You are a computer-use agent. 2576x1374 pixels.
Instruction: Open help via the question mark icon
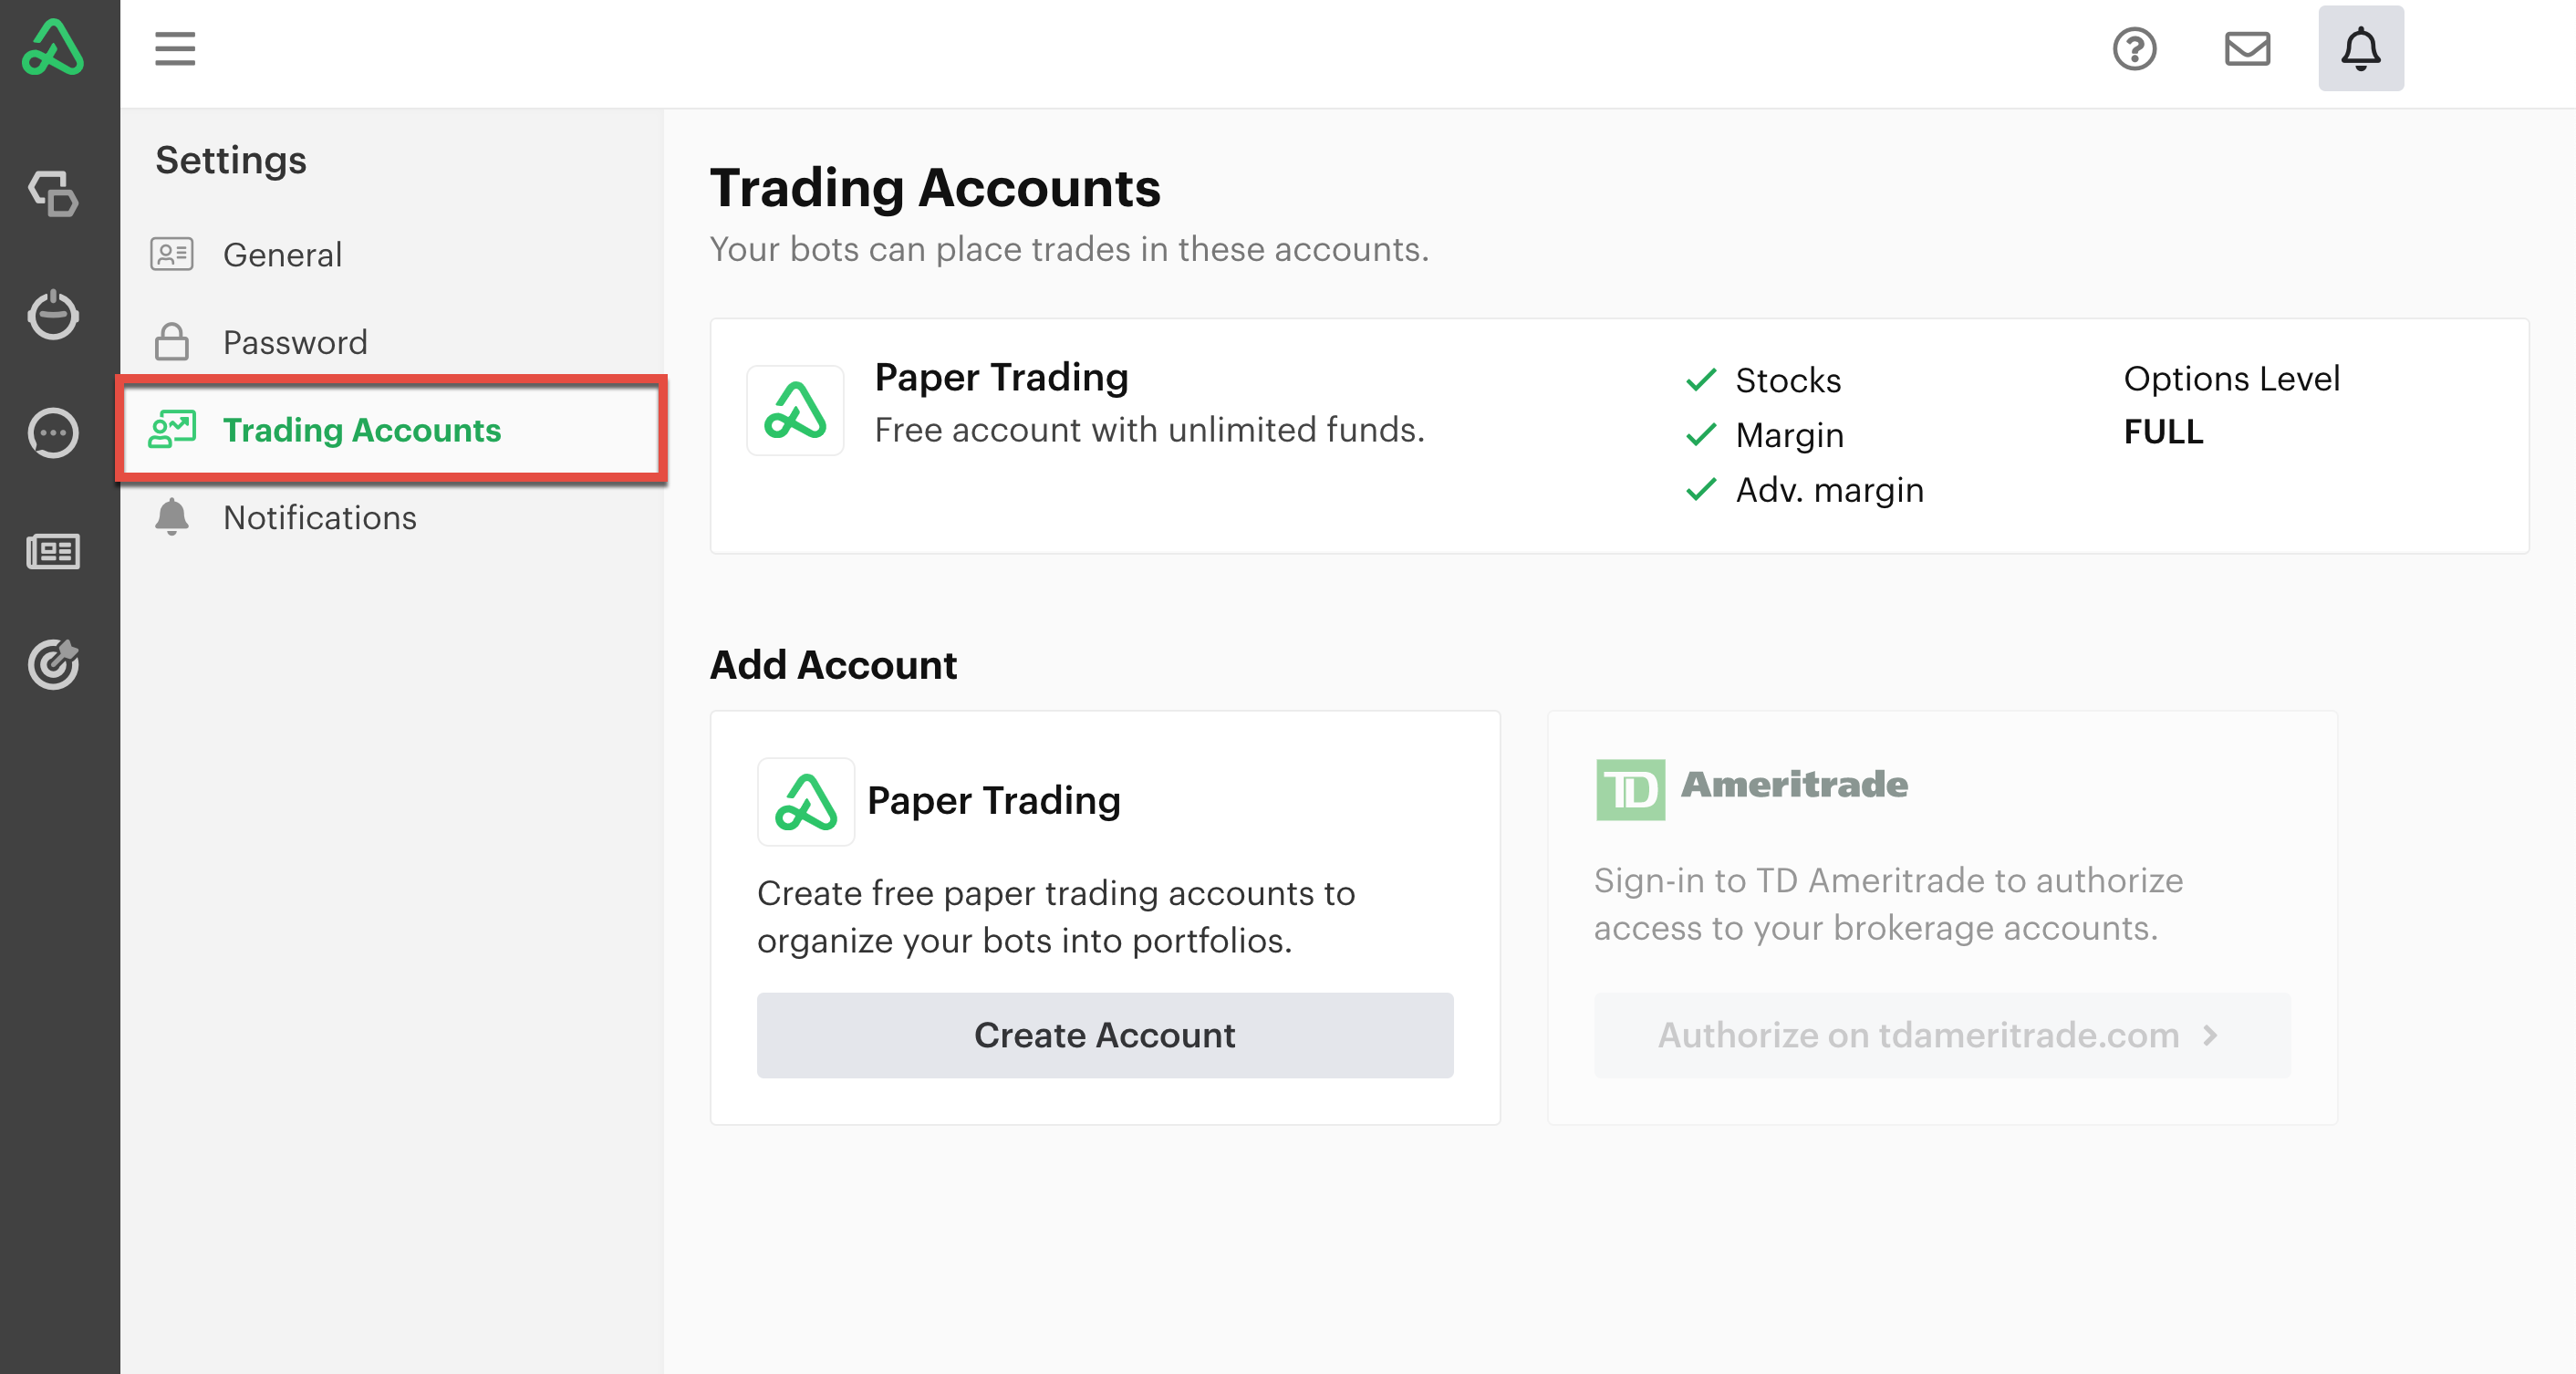(x=2135, y=48)
